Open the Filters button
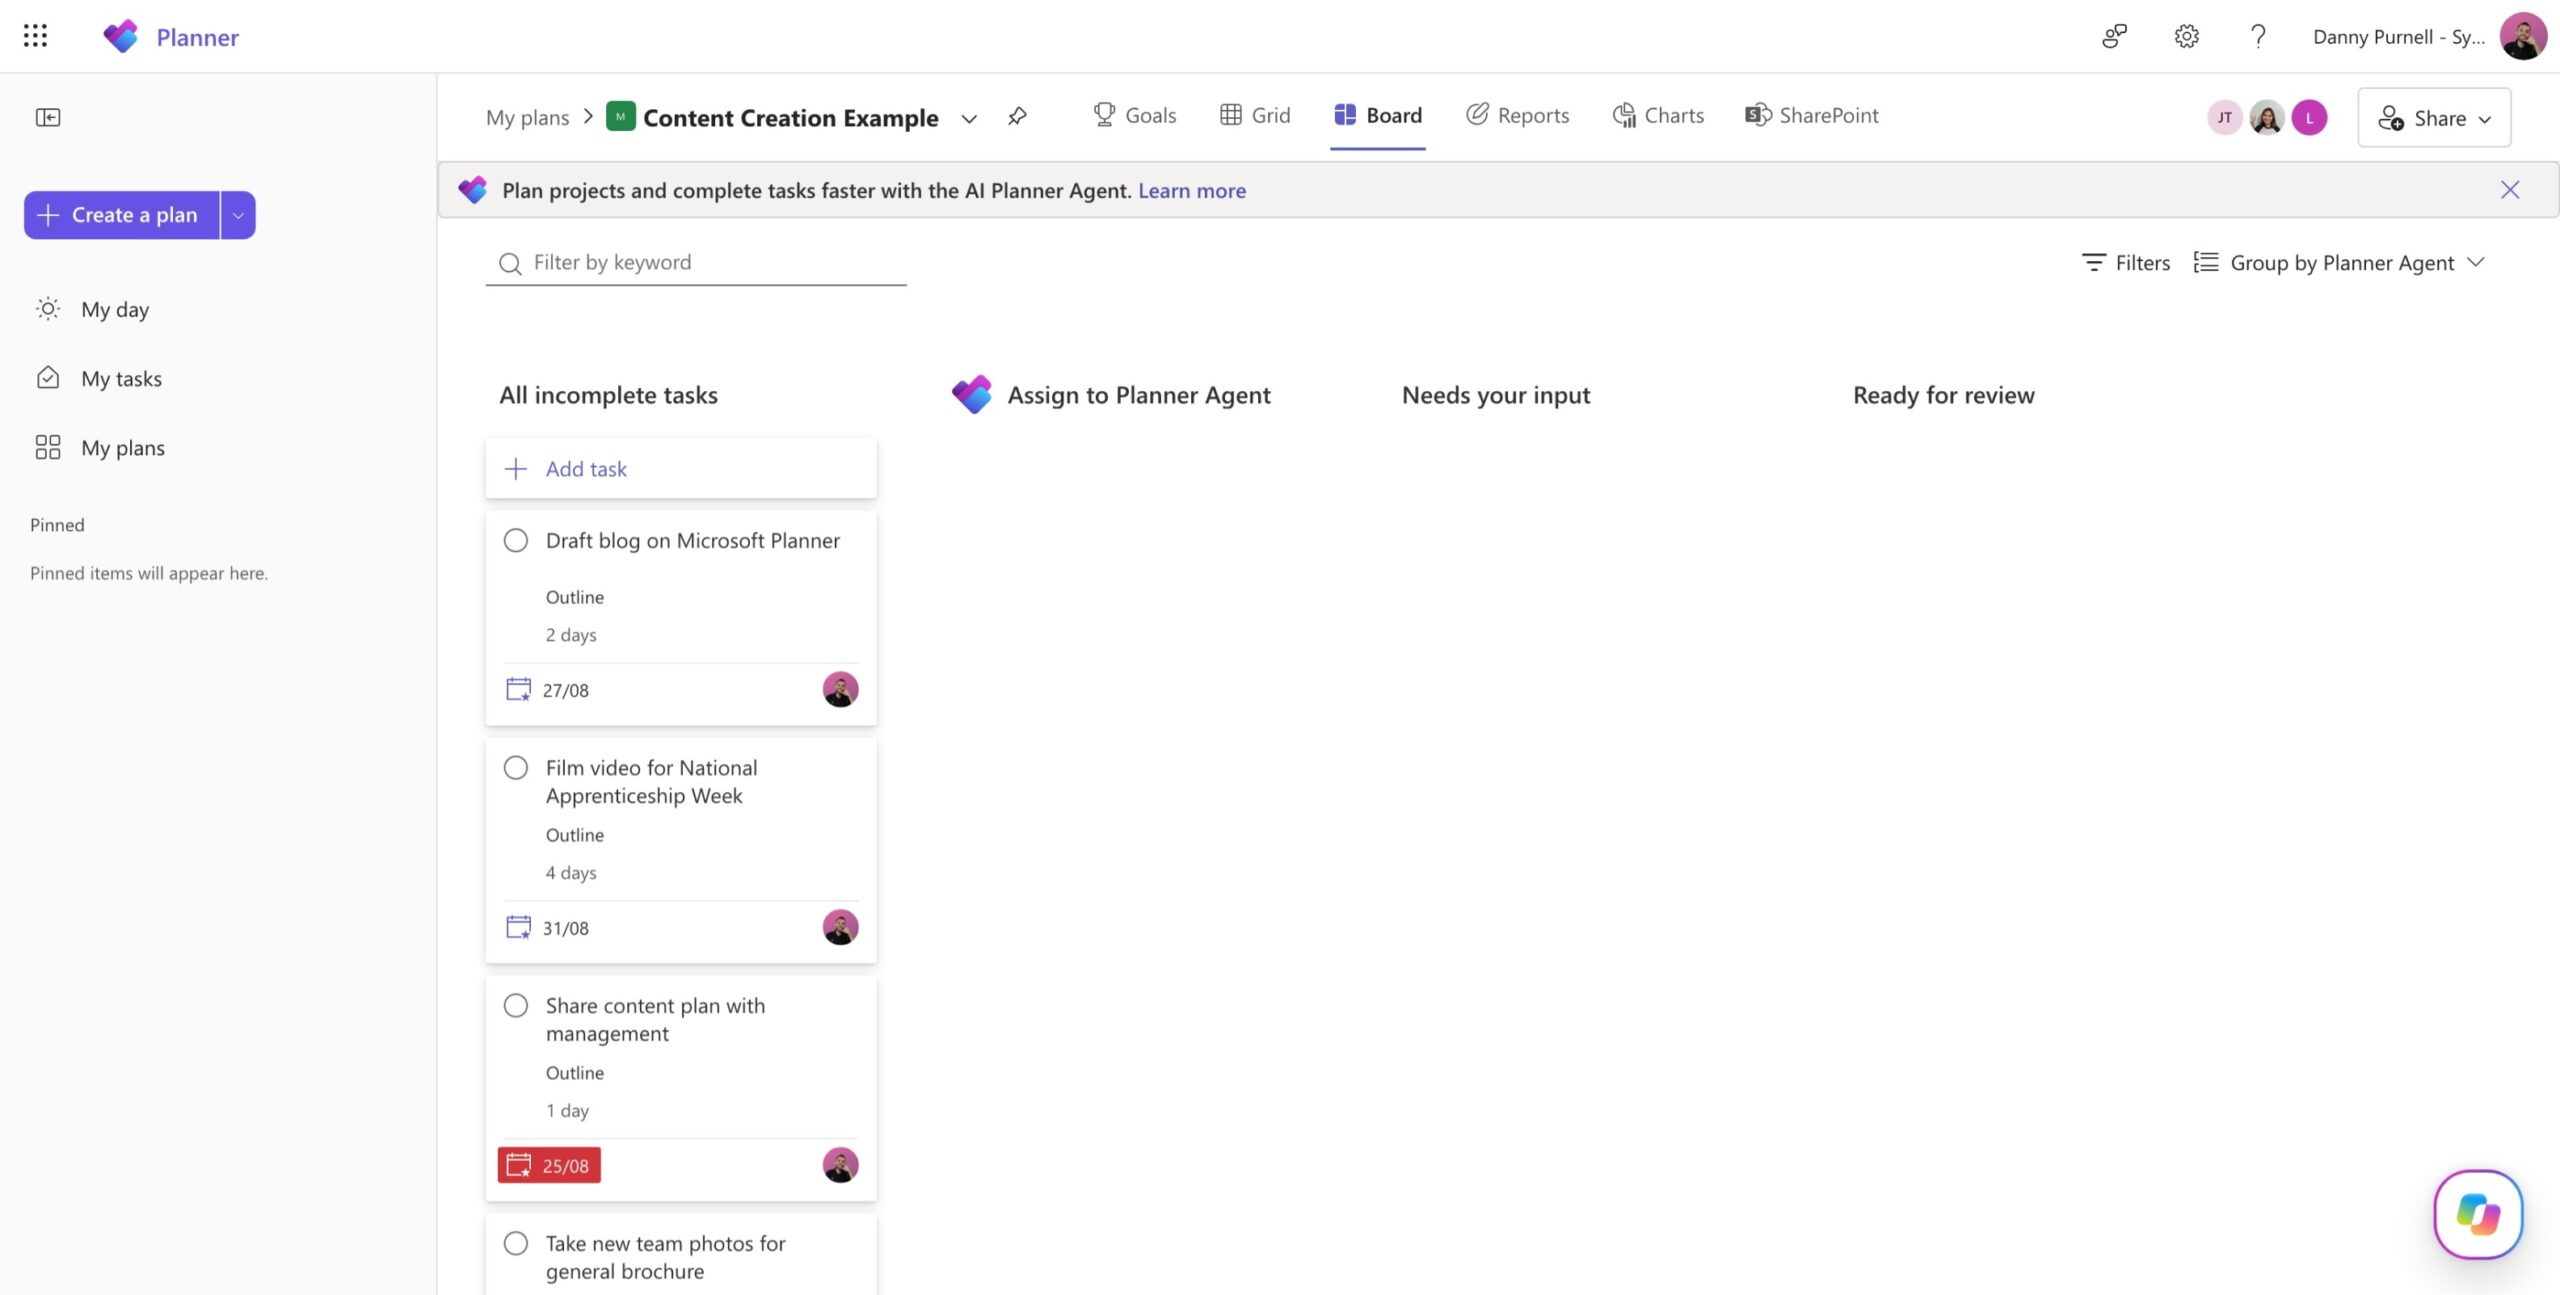Viewport: 2560px width, 1295px height. click(2125, 262)
